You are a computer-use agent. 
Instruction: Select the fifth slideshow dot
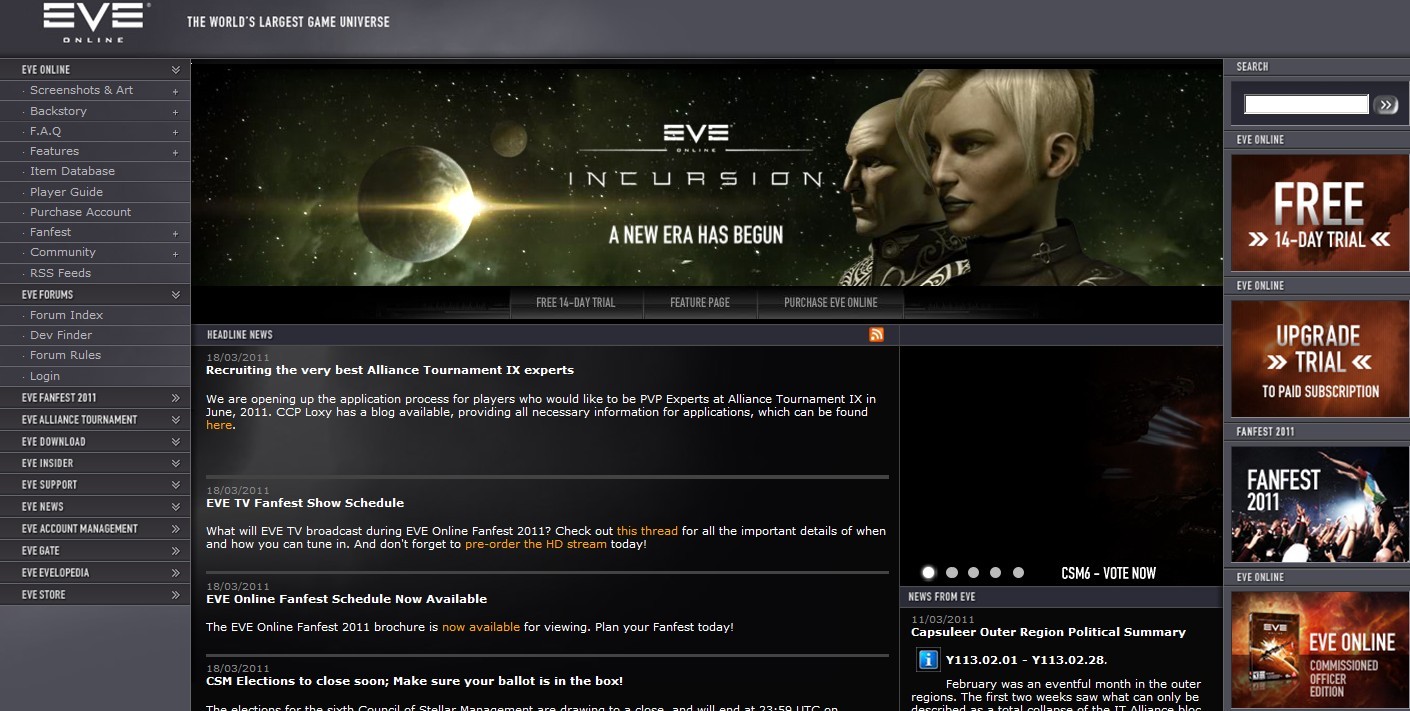point(1018,573)
